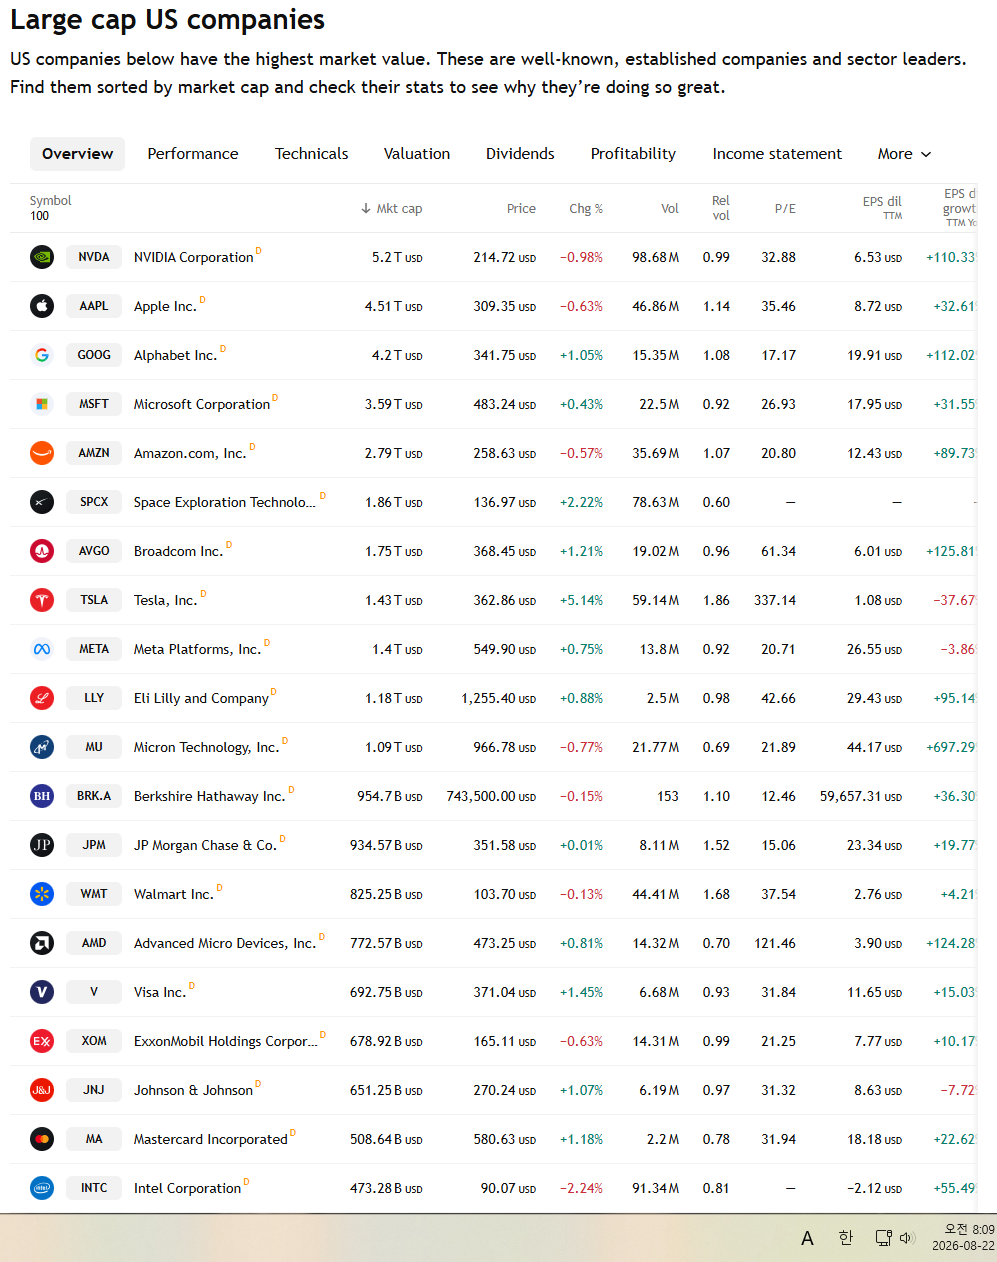This screenshot has width=997, height=1262.
Task: Sort by the EPS dil TTM header
Action: (882, 207)
